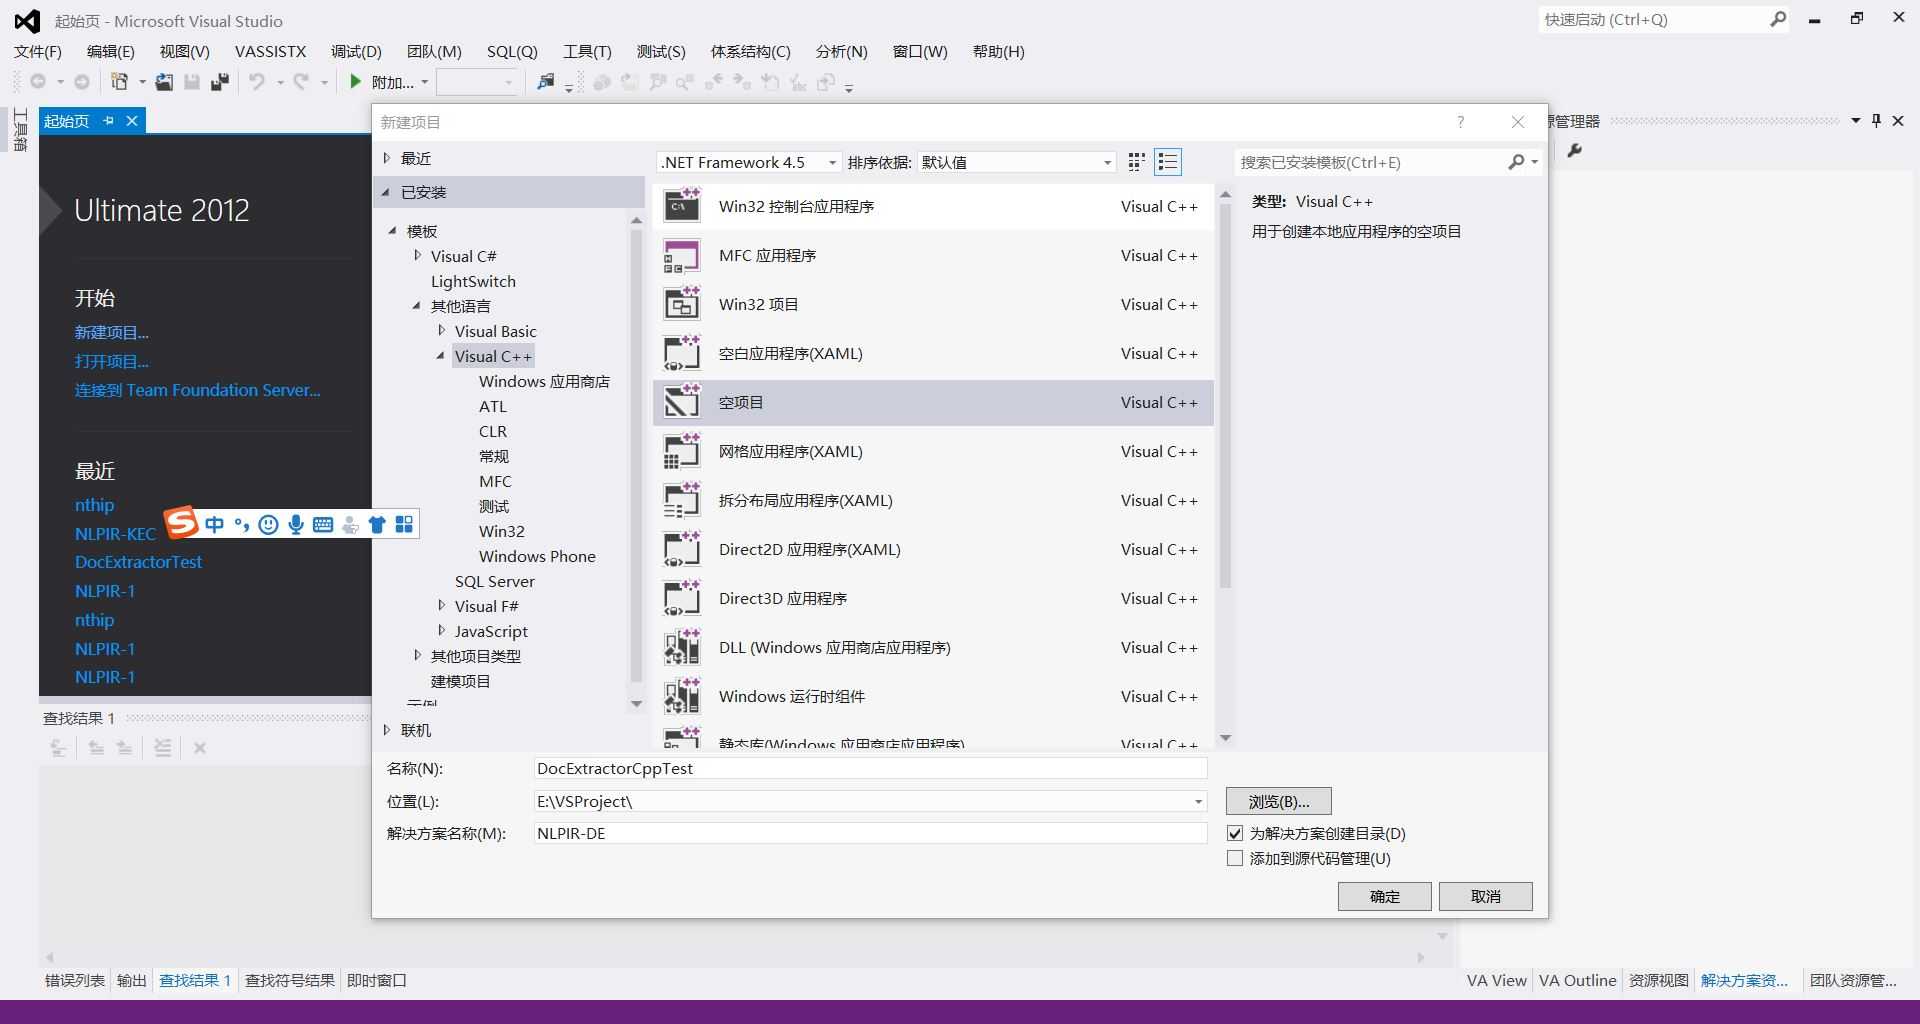Click the help question mark in New Project dialog
Image resolution: width=1920 pixels, height=1024 pixels.
[x=1461, y=122]
